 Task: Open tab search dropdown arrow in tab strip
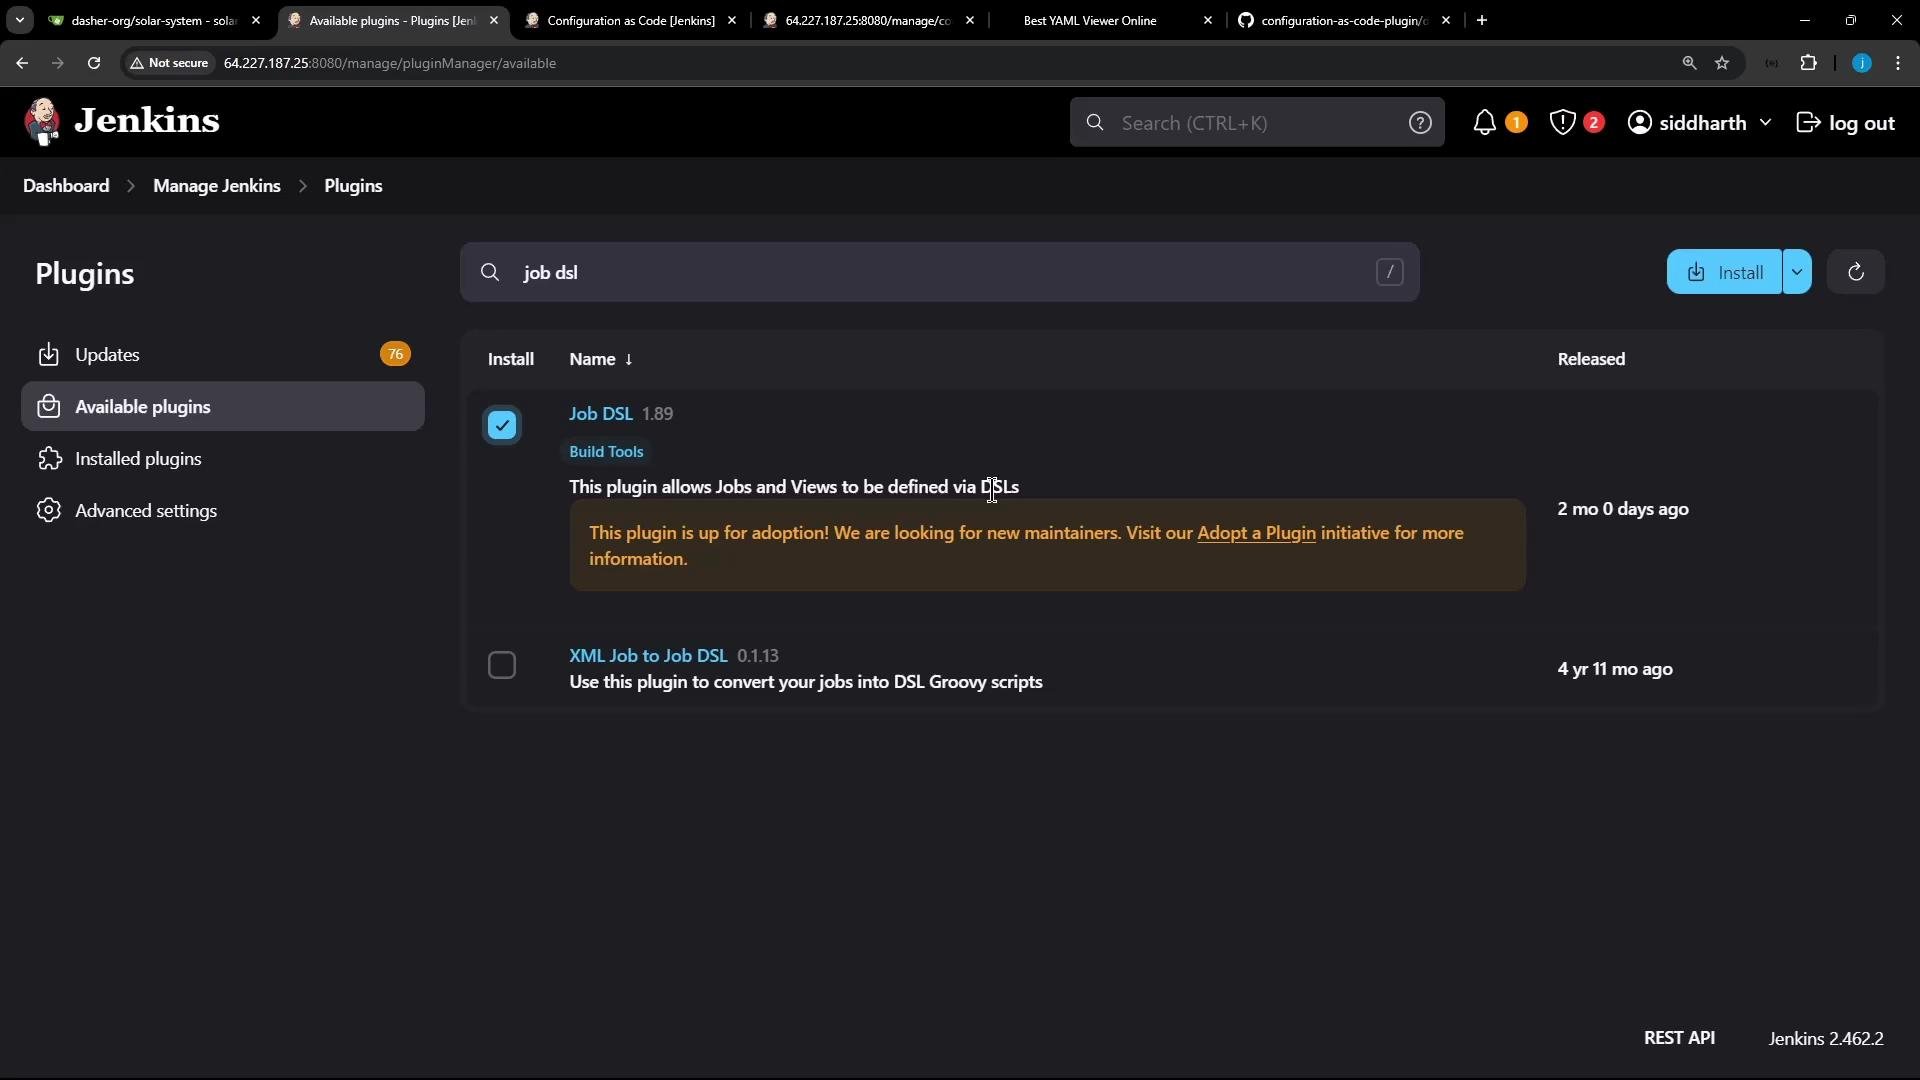pos(20,20)
